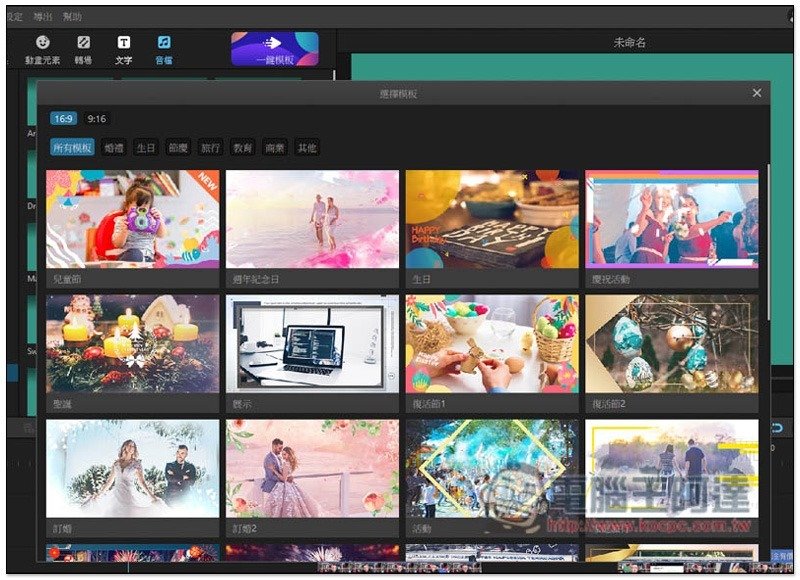Choose the 週年紀念日 anniversary template
The height and width of the screenshot is (580, 800).
tap(312, 220)
